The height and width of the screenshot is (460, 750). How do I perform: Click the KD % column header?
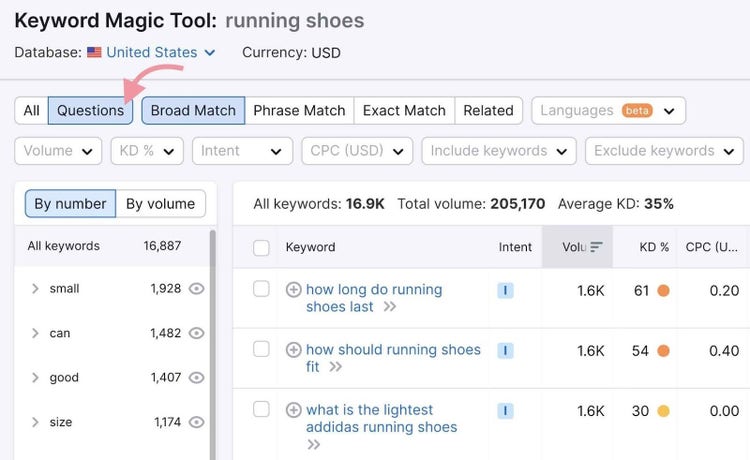click(654, 247)
